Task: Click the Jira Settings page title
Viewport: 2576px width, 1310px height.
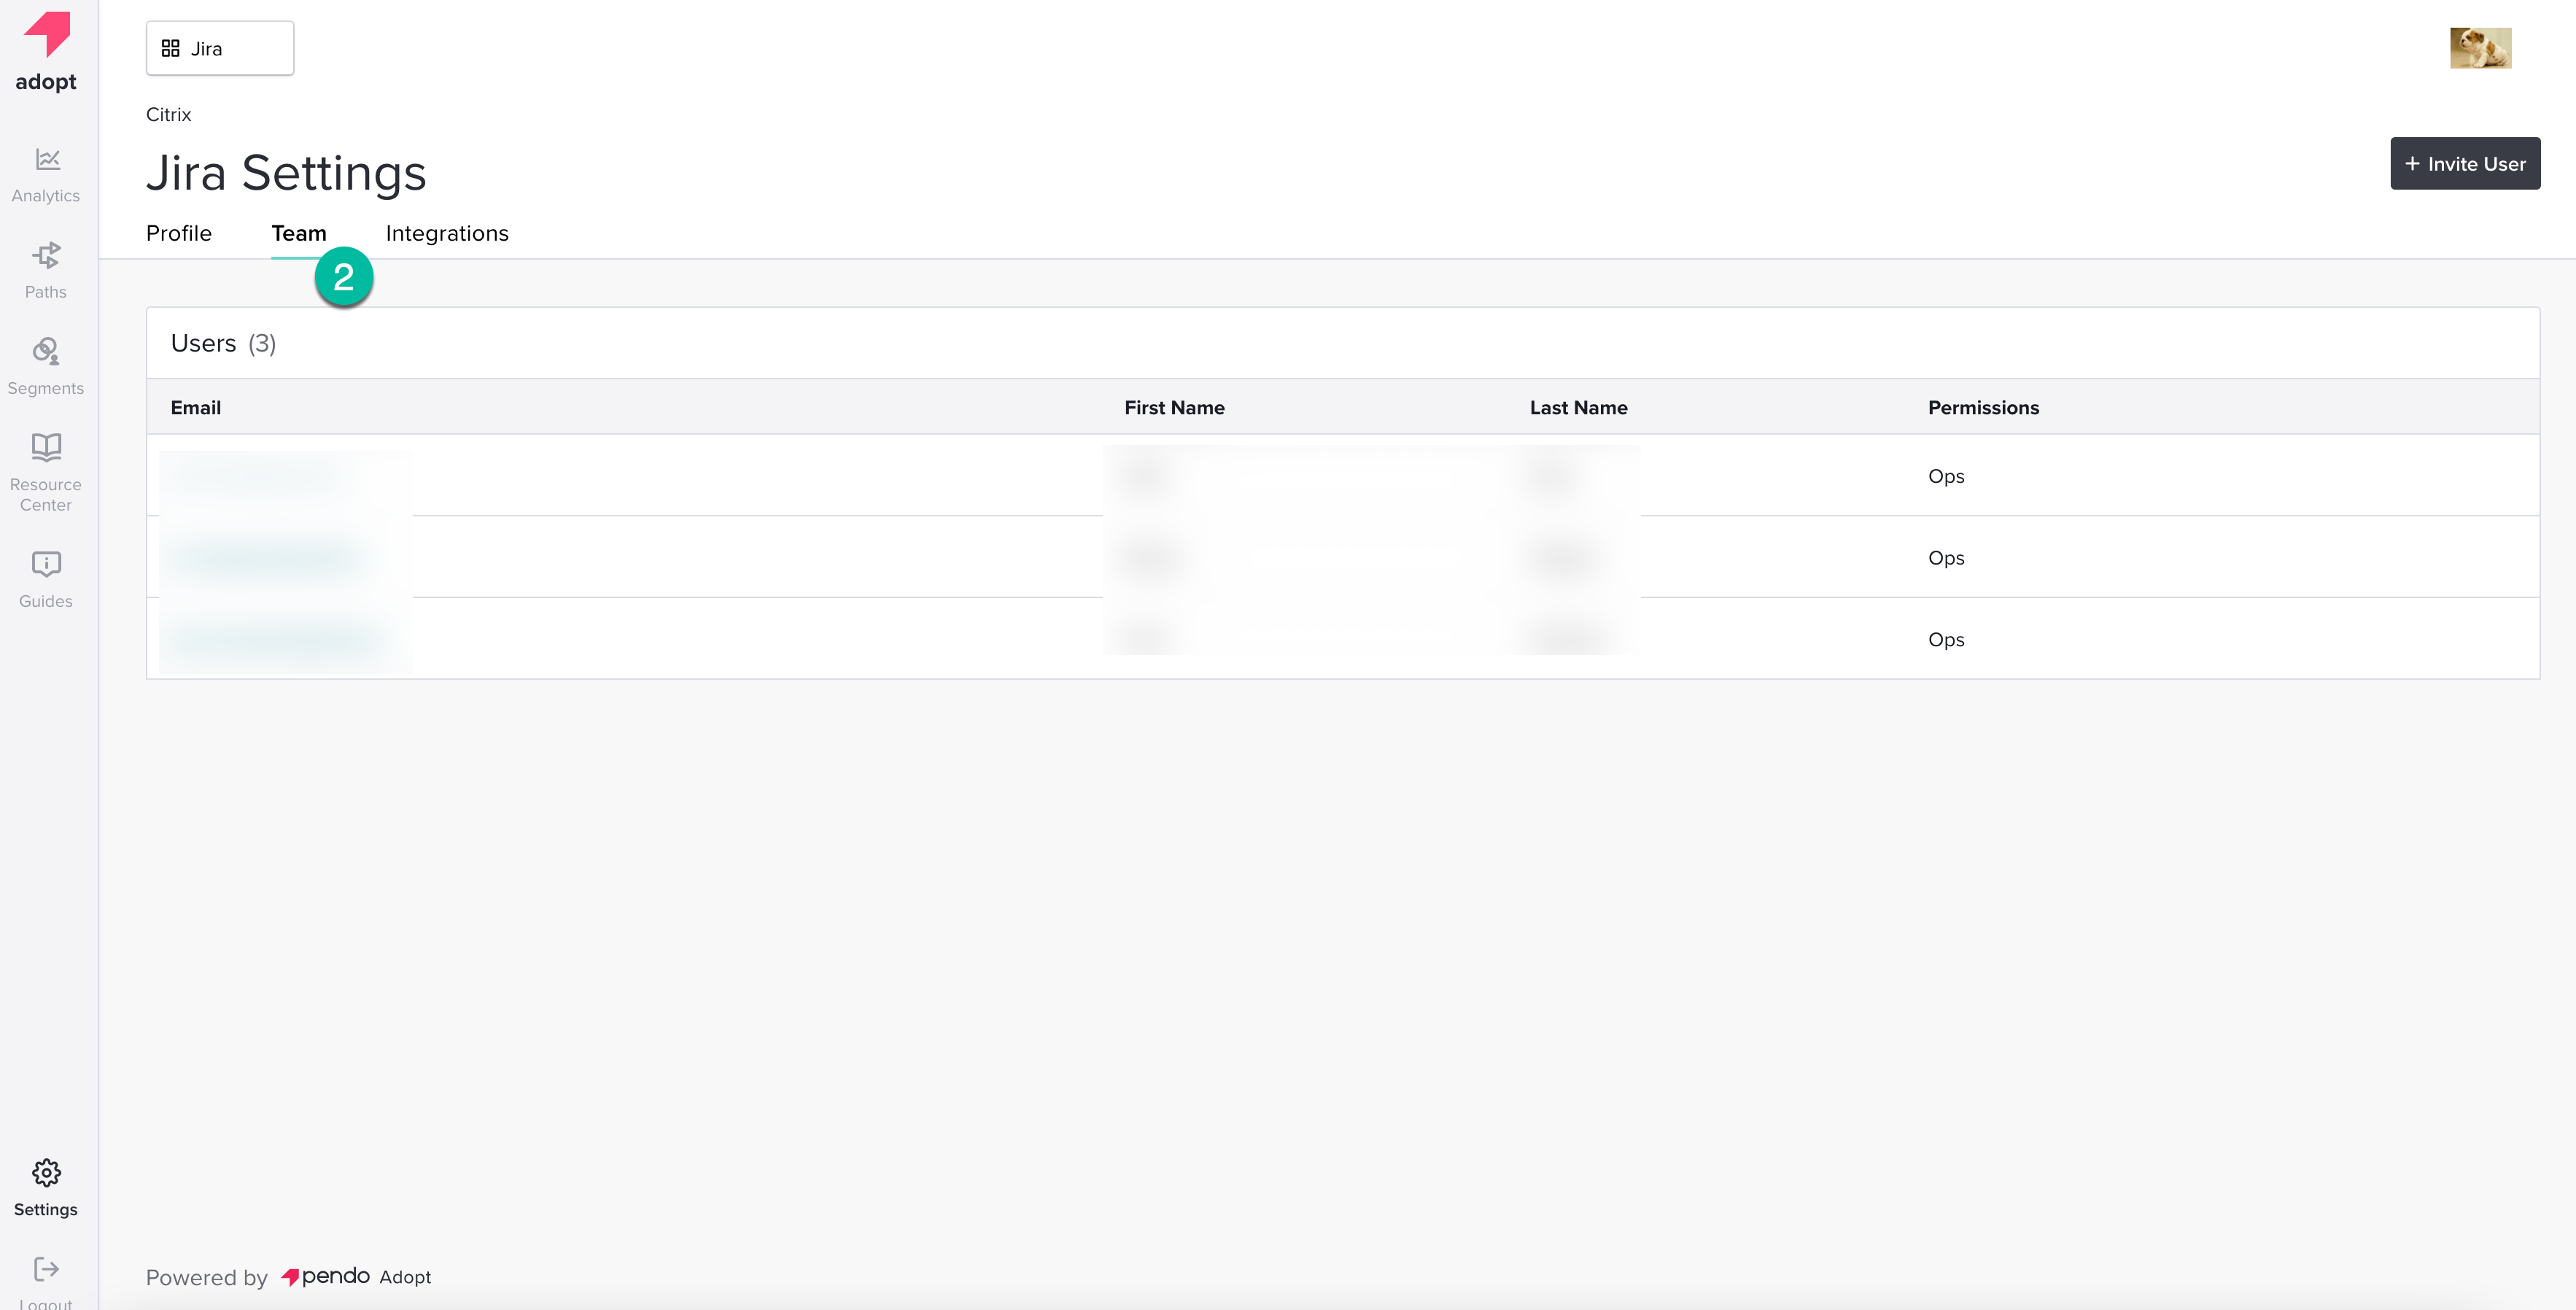Action: (x=286, y=172)
